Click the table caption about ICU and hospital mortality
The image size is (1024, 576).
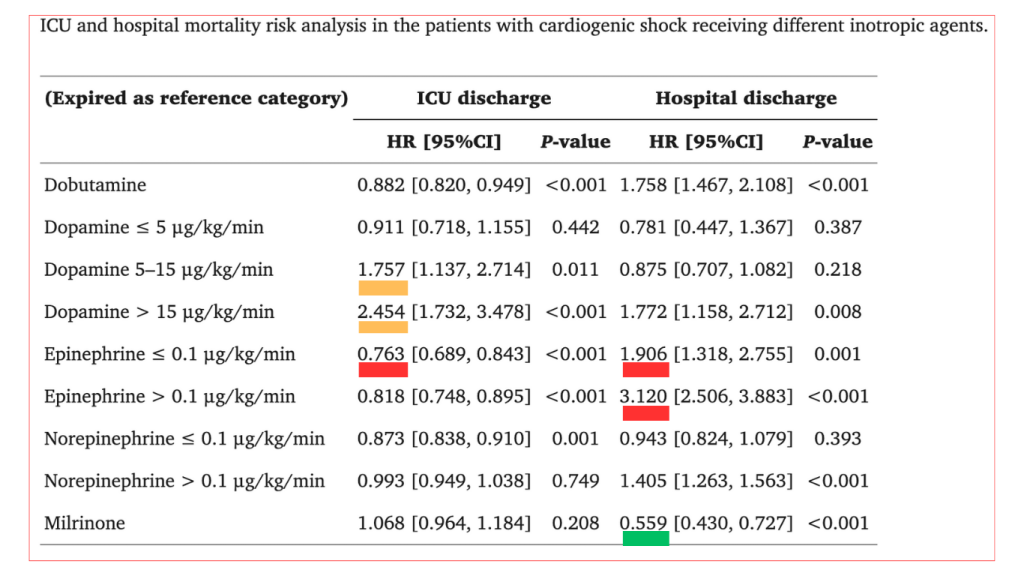pyautogui.click(x=513, y=25)
